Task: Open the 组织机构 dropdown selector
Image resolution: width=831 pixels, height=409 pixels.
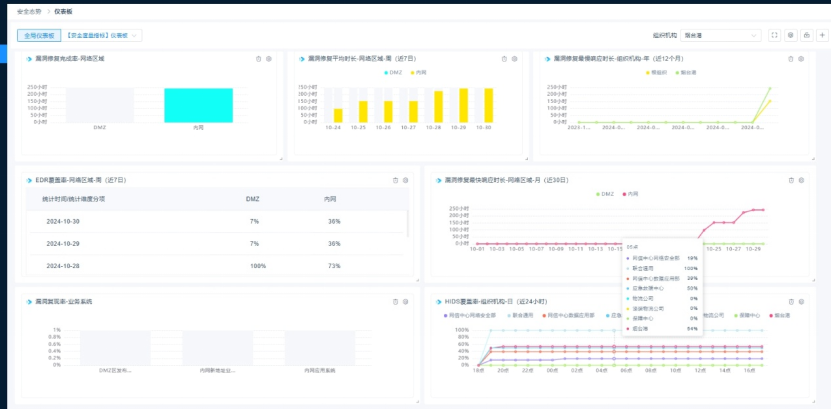Action: (721, 35)
